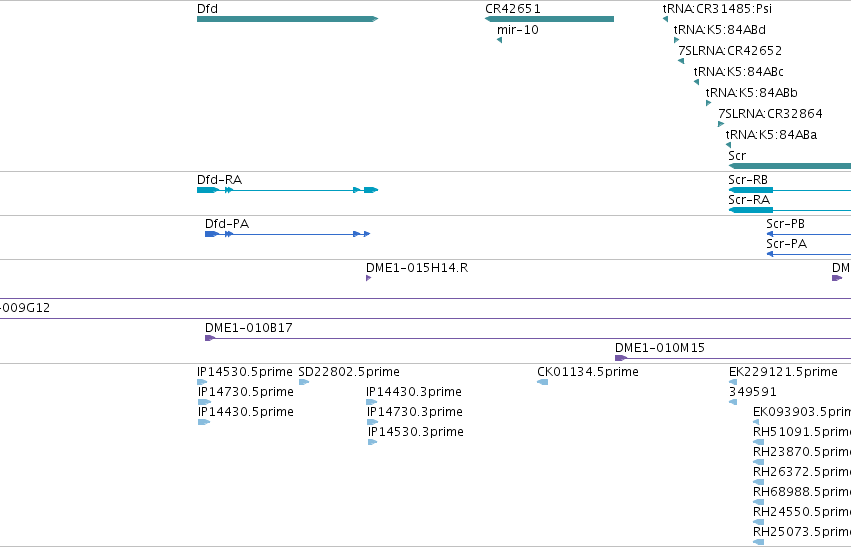Click the 'Dfd' gene label text
The height and width of the screenshot is (547, 851).
(x=207, y=9)
